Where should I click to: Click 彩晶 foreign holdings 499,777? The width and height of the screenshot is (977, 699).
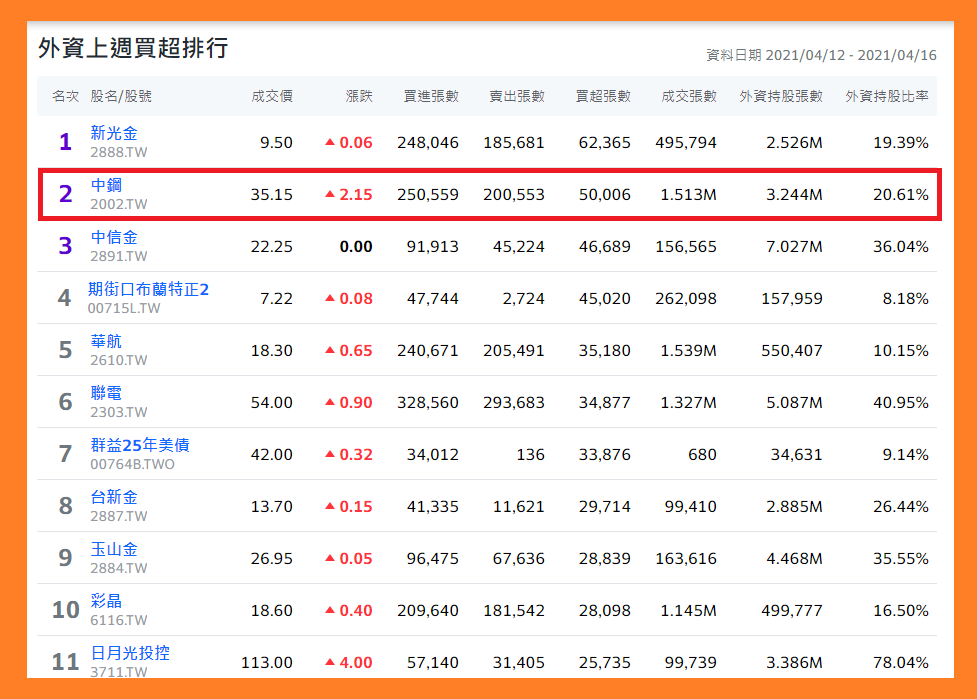coord(792,611)
